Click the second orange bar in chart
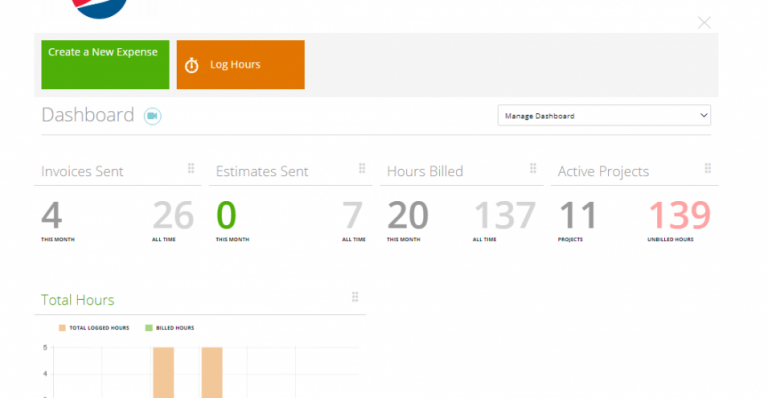768x398 pixels. pos(212,373)
